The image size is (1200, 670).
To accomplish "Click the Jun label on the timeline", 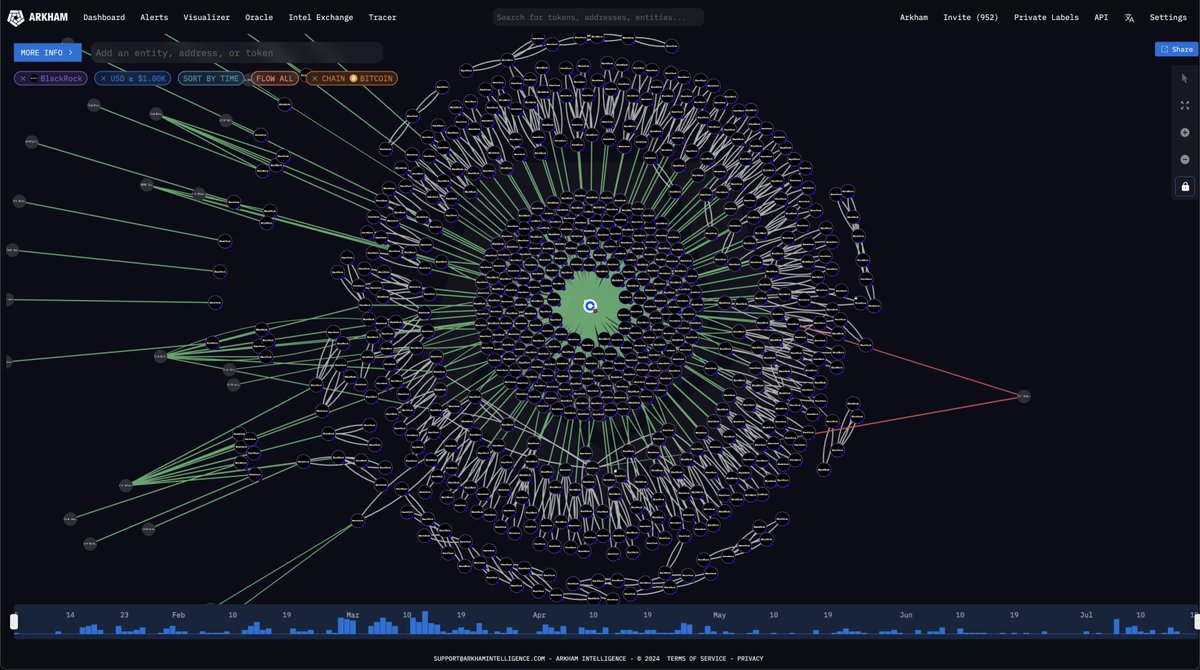I will point(906,615).
